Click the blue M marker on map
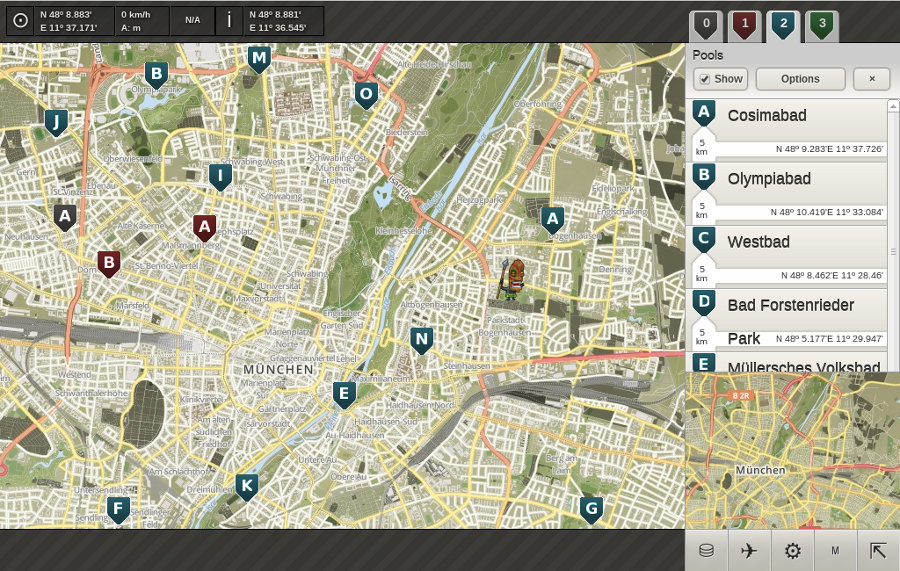Viewport: 900px width, 571px height. point(259,59)
